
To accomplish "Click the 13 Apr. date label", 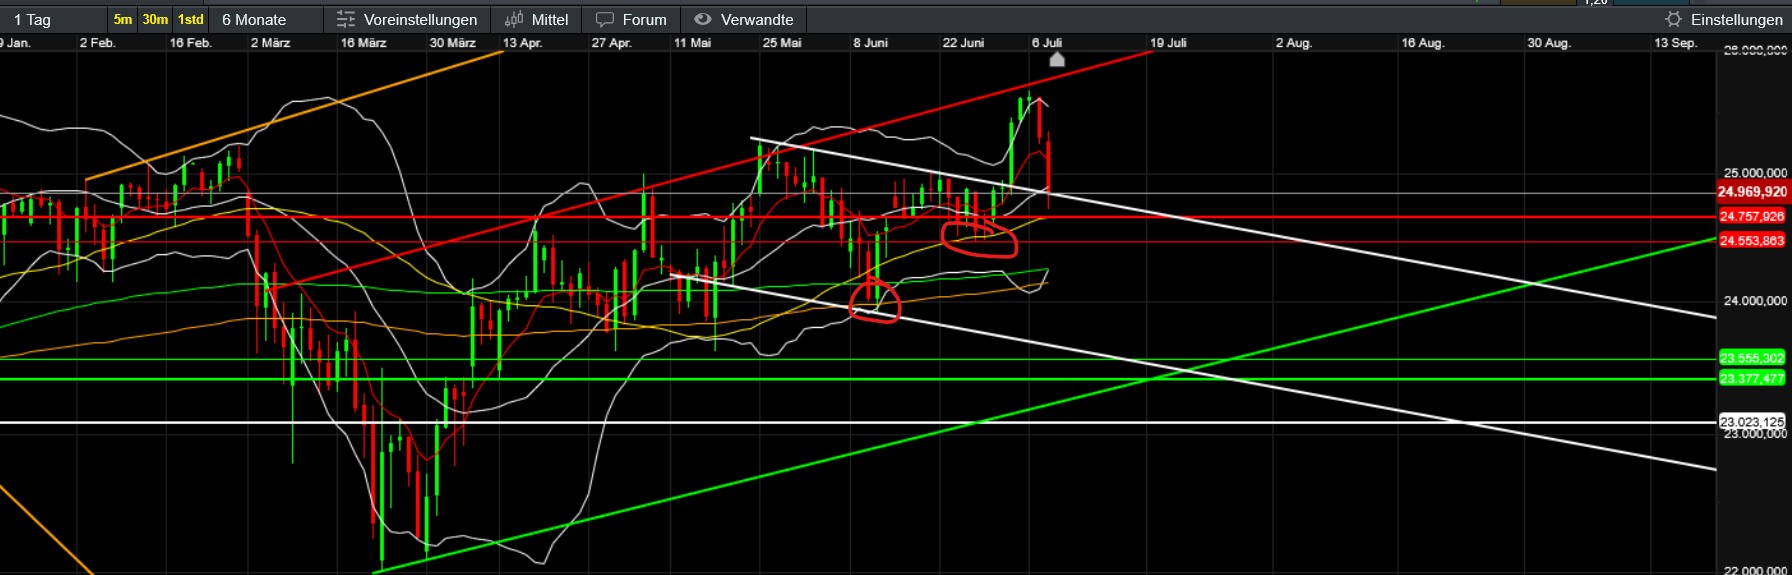I will (522, 43).
